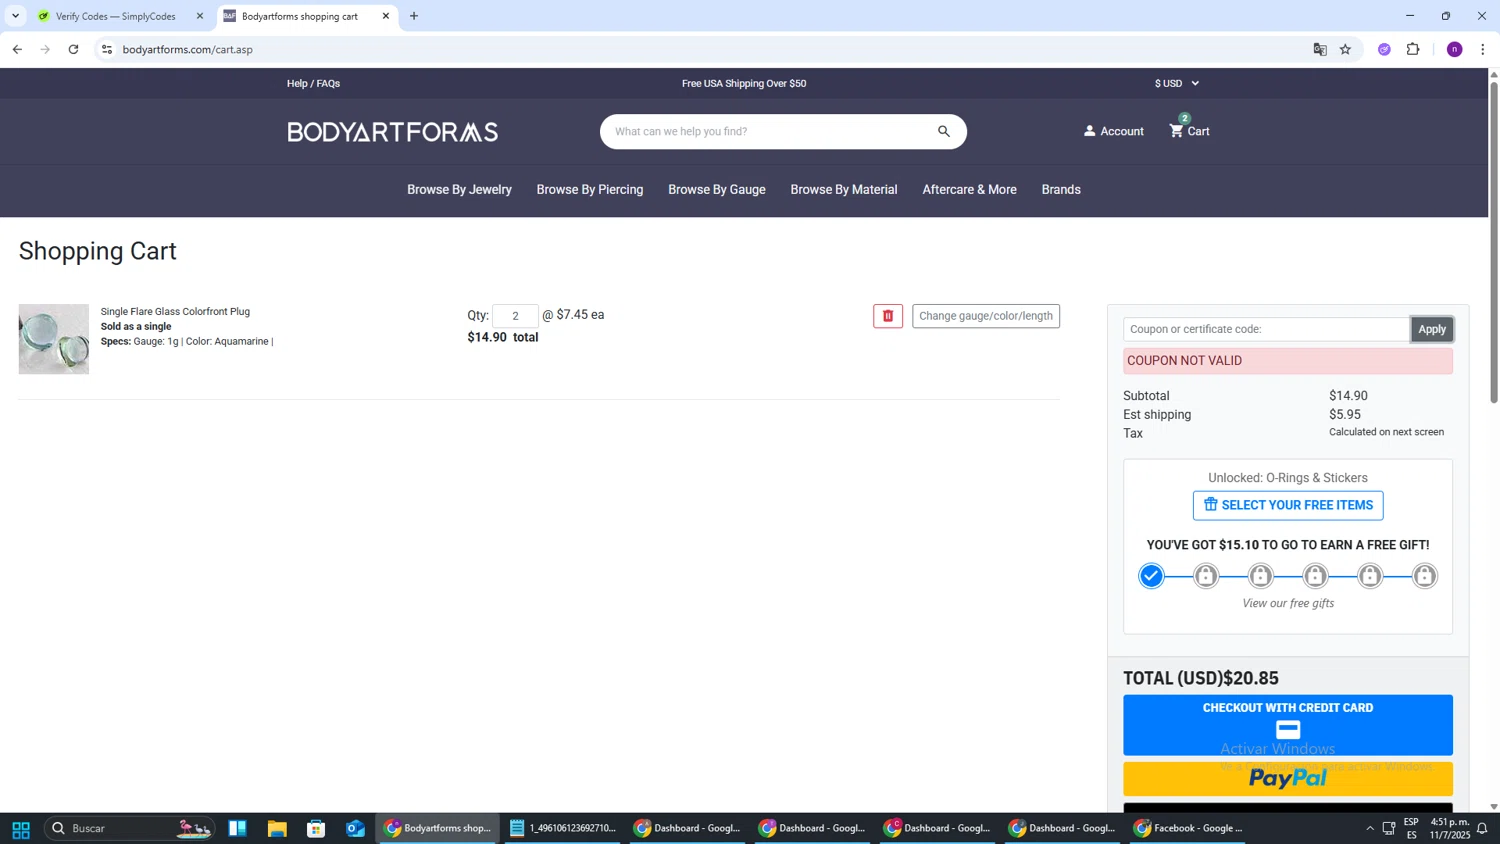Open the Account link in the header
1500x844 pixels.
(x=1113, y=131)
